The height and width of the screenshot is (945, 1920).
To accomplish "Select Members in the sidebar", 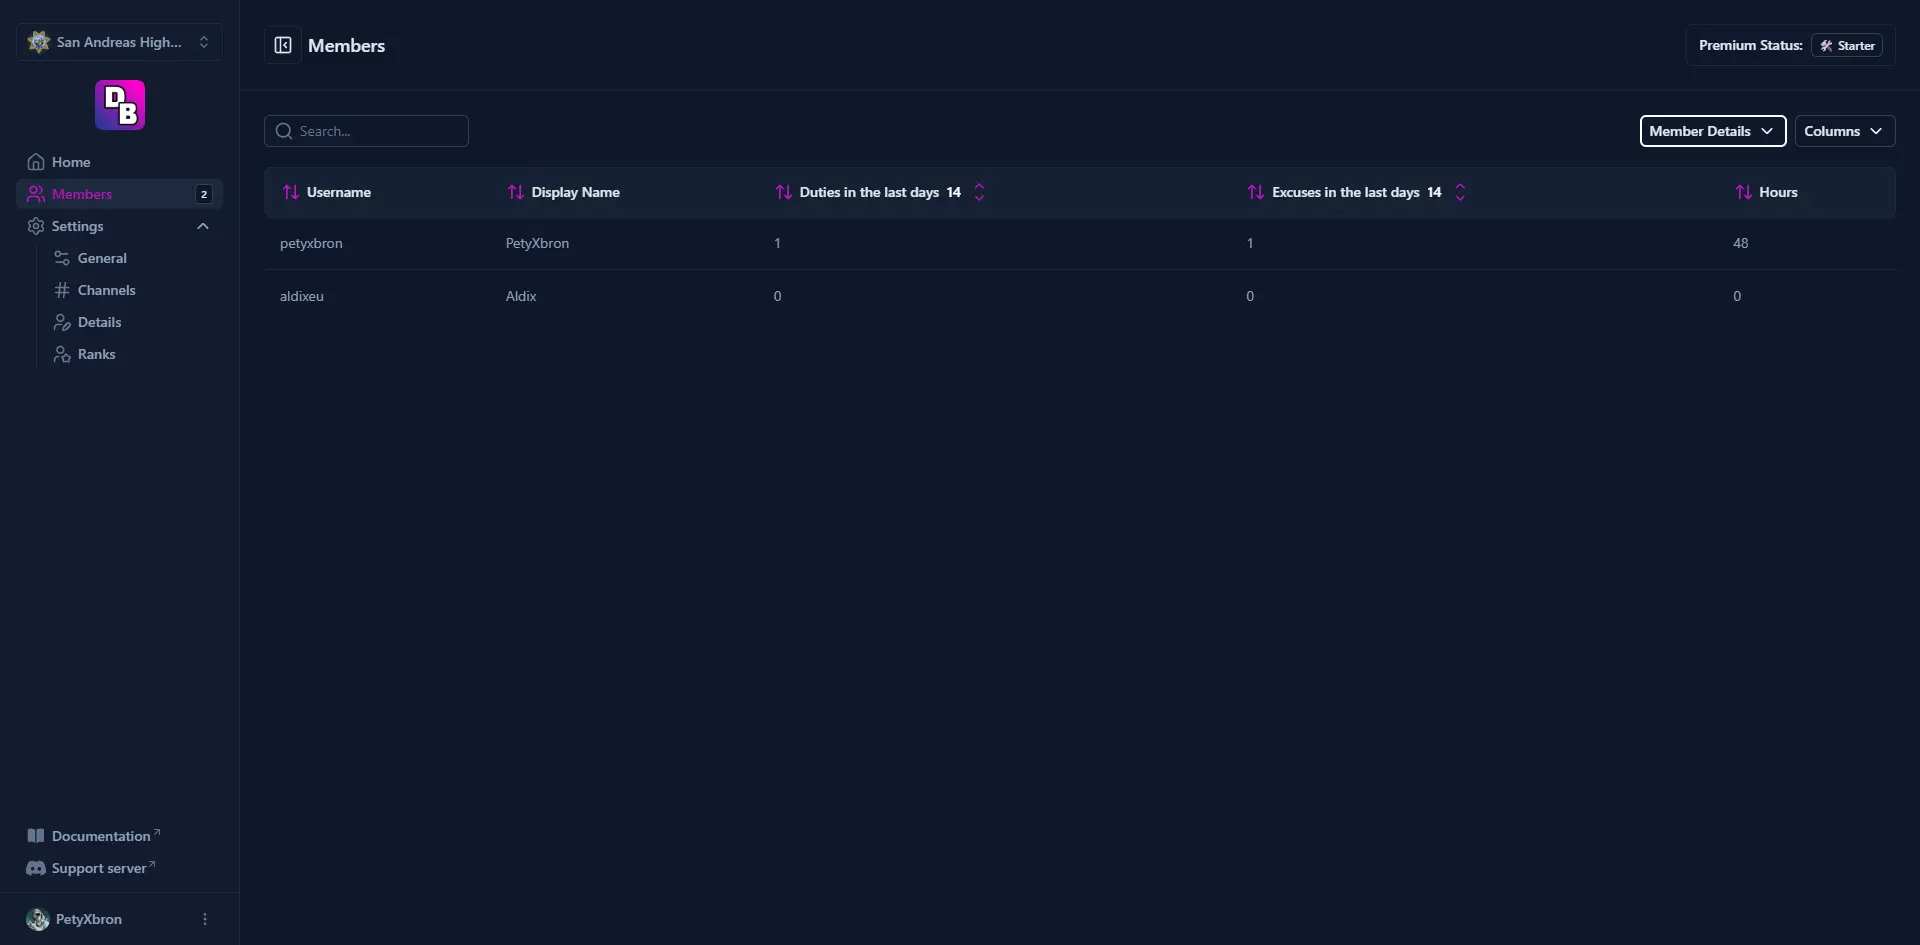I will [82, 194].
